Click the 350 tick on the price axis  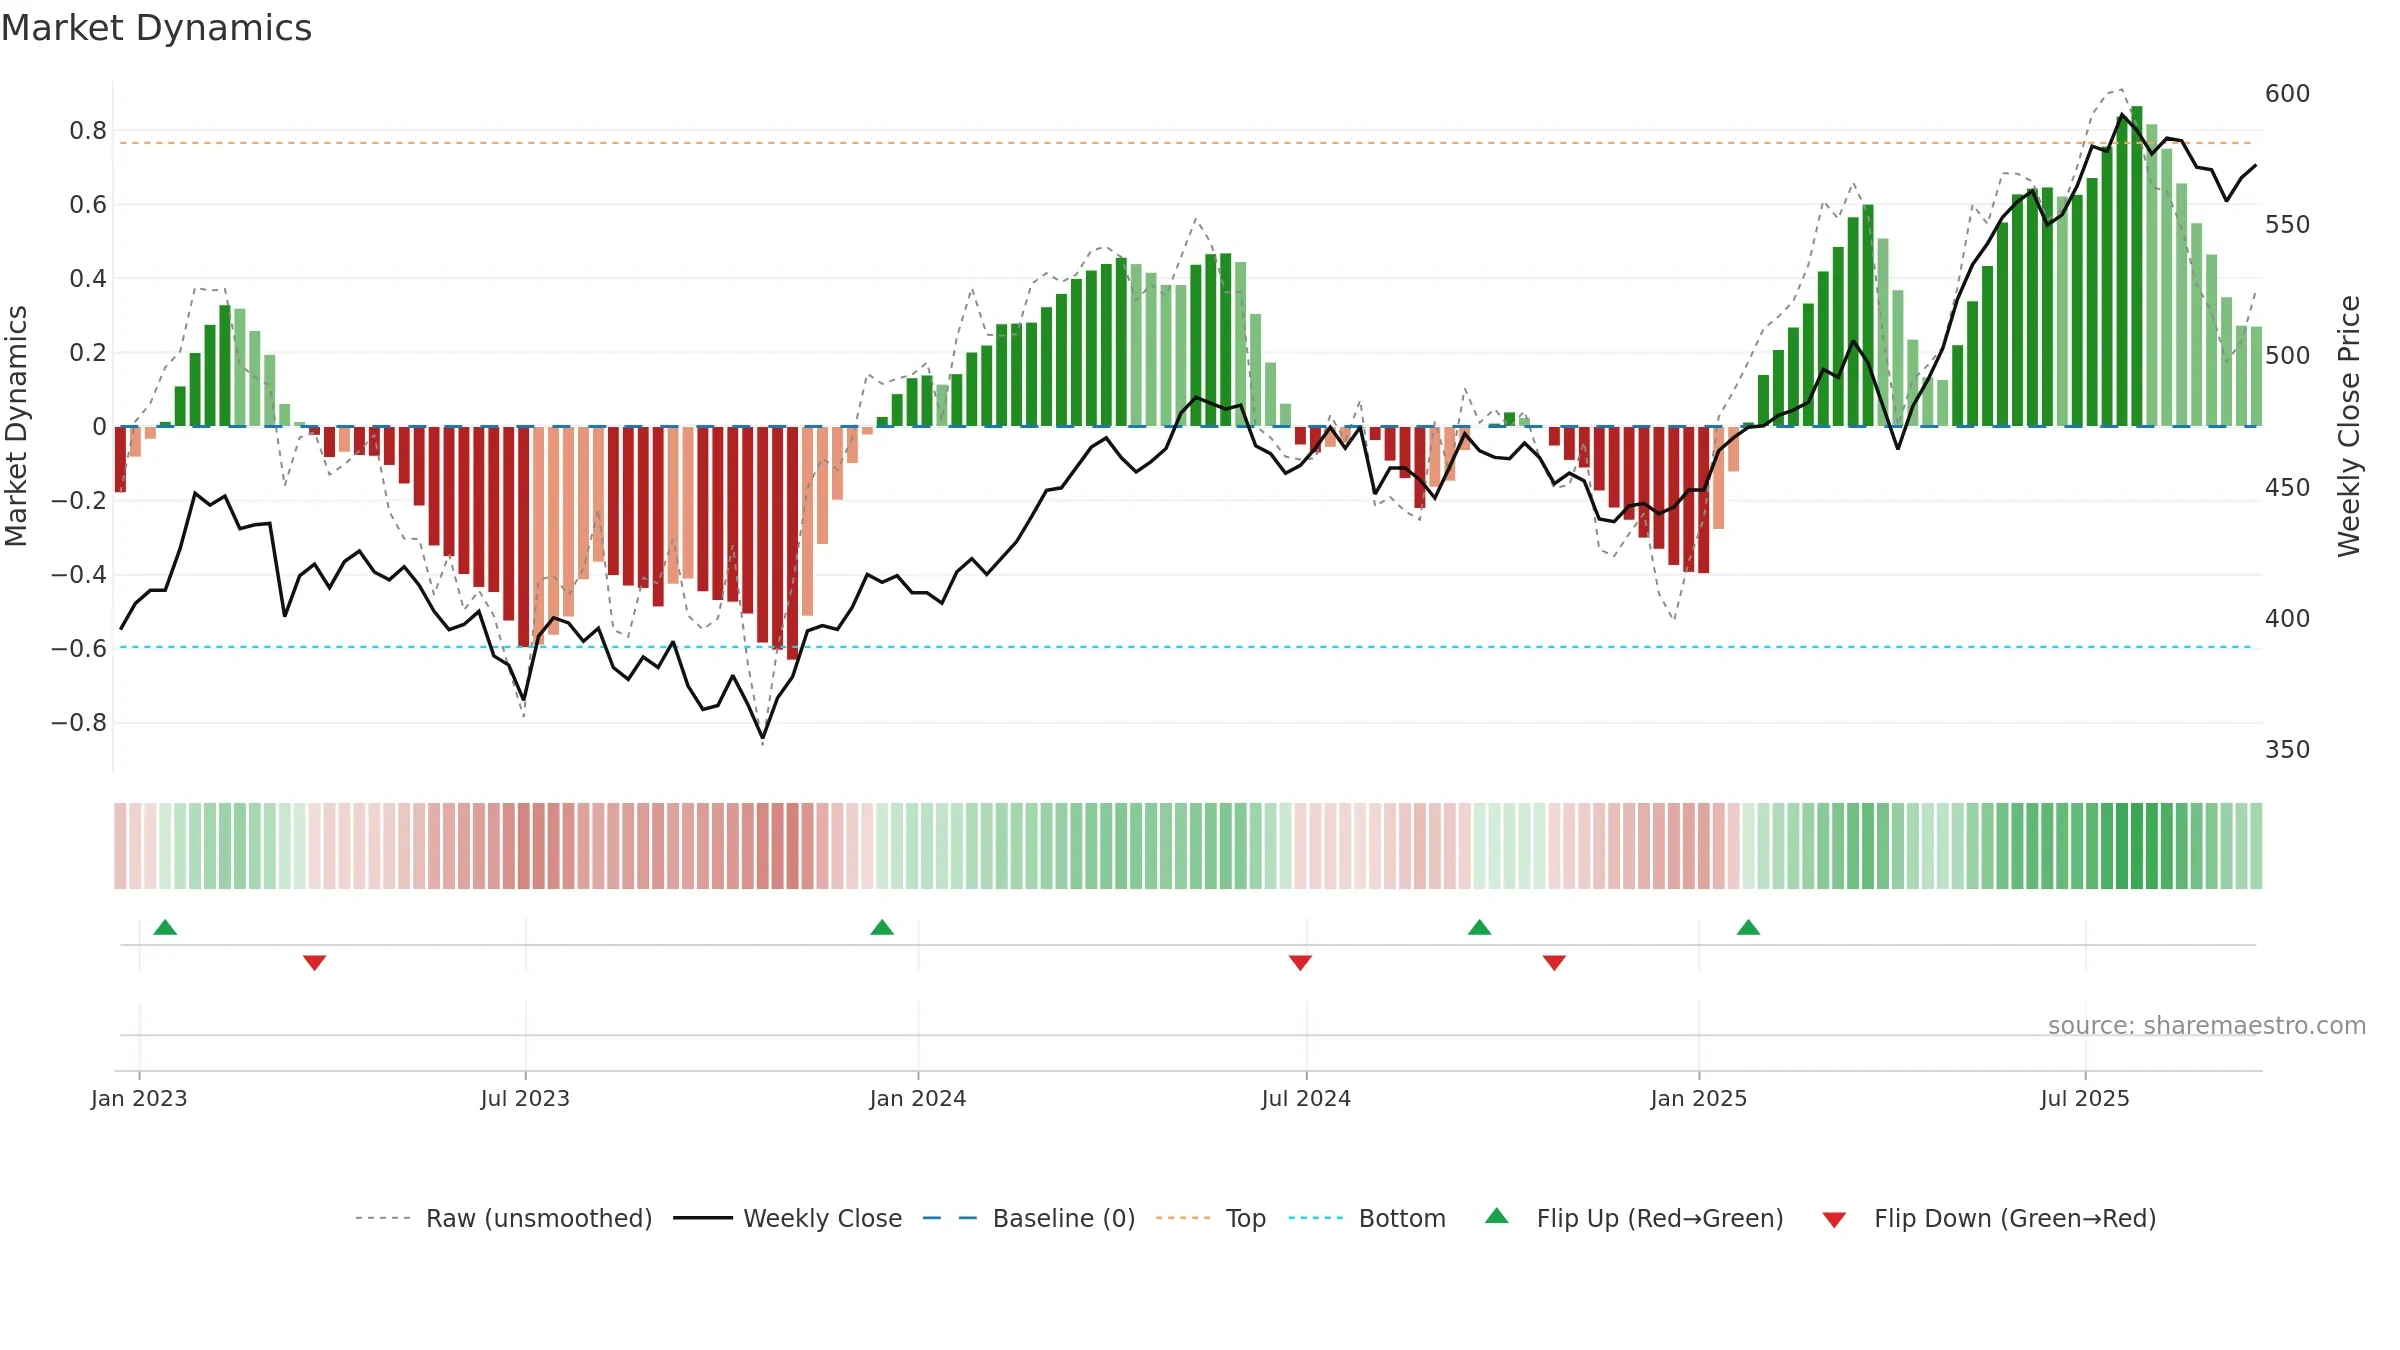point(2287,750)
